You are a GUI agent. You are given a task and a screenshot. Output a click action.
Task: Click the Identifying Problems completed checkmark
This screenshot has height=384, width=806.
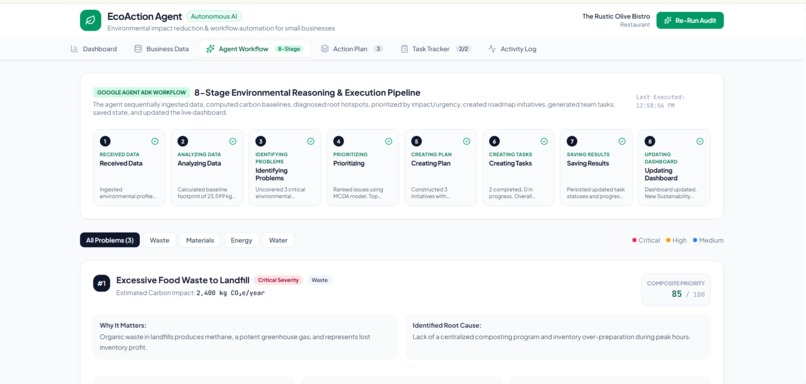310,141
